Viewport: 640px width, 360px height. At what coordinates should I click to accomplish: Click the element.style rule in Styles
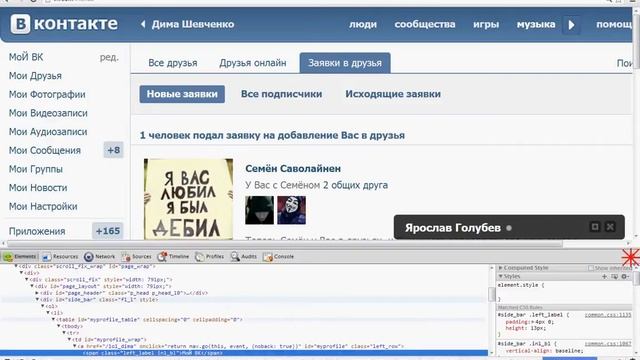(x=520, y=285)
